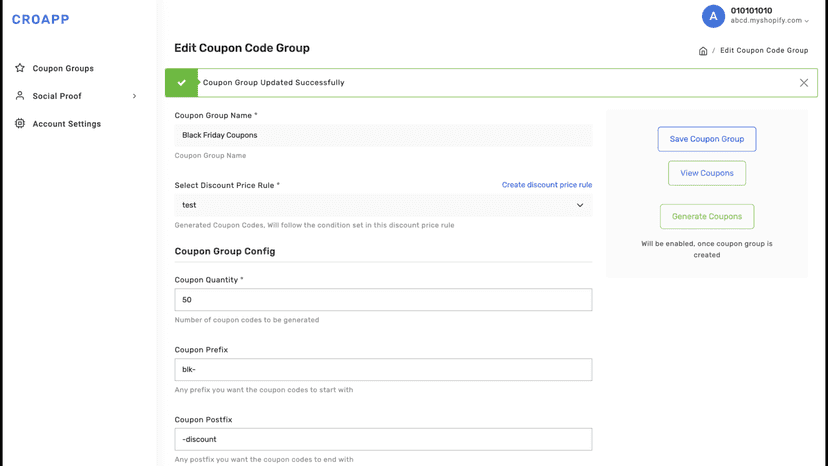The height and width of the screenshot is (466, 828).
Task: Open Create discount price rule link
Action: pos(547,185)
